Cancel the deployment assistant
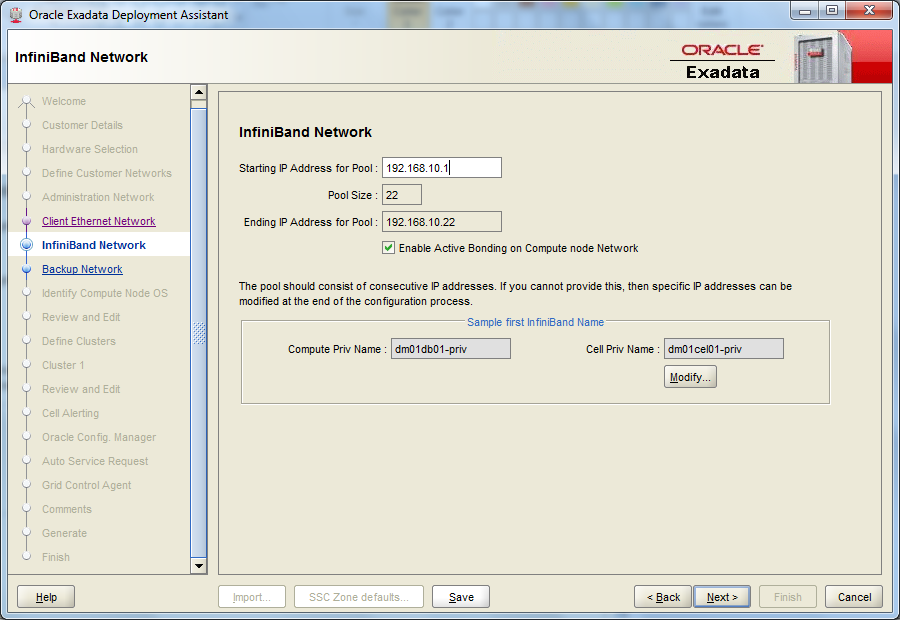 854,597
